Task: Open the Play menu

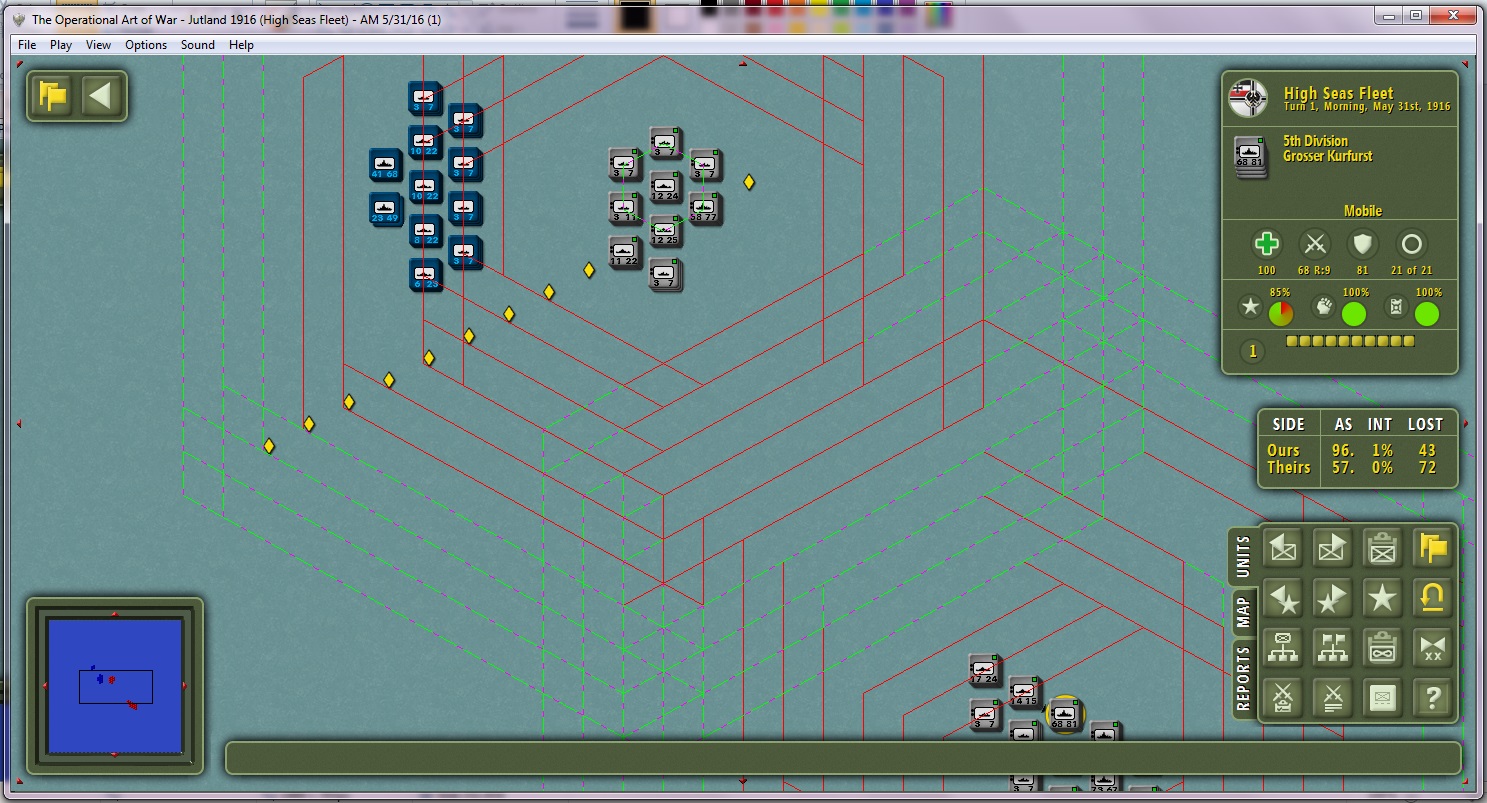Action: [x=61, y=45]
